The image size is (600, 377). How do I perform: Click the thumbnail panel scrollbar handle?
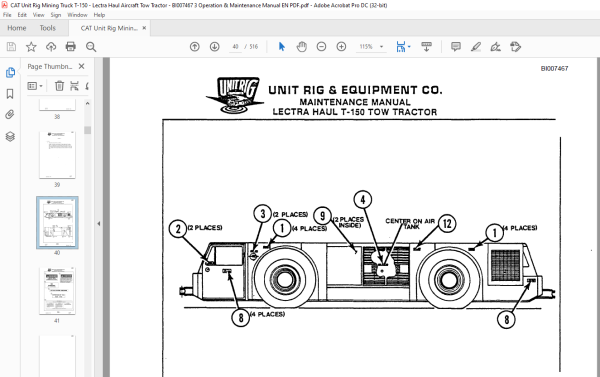88,130
